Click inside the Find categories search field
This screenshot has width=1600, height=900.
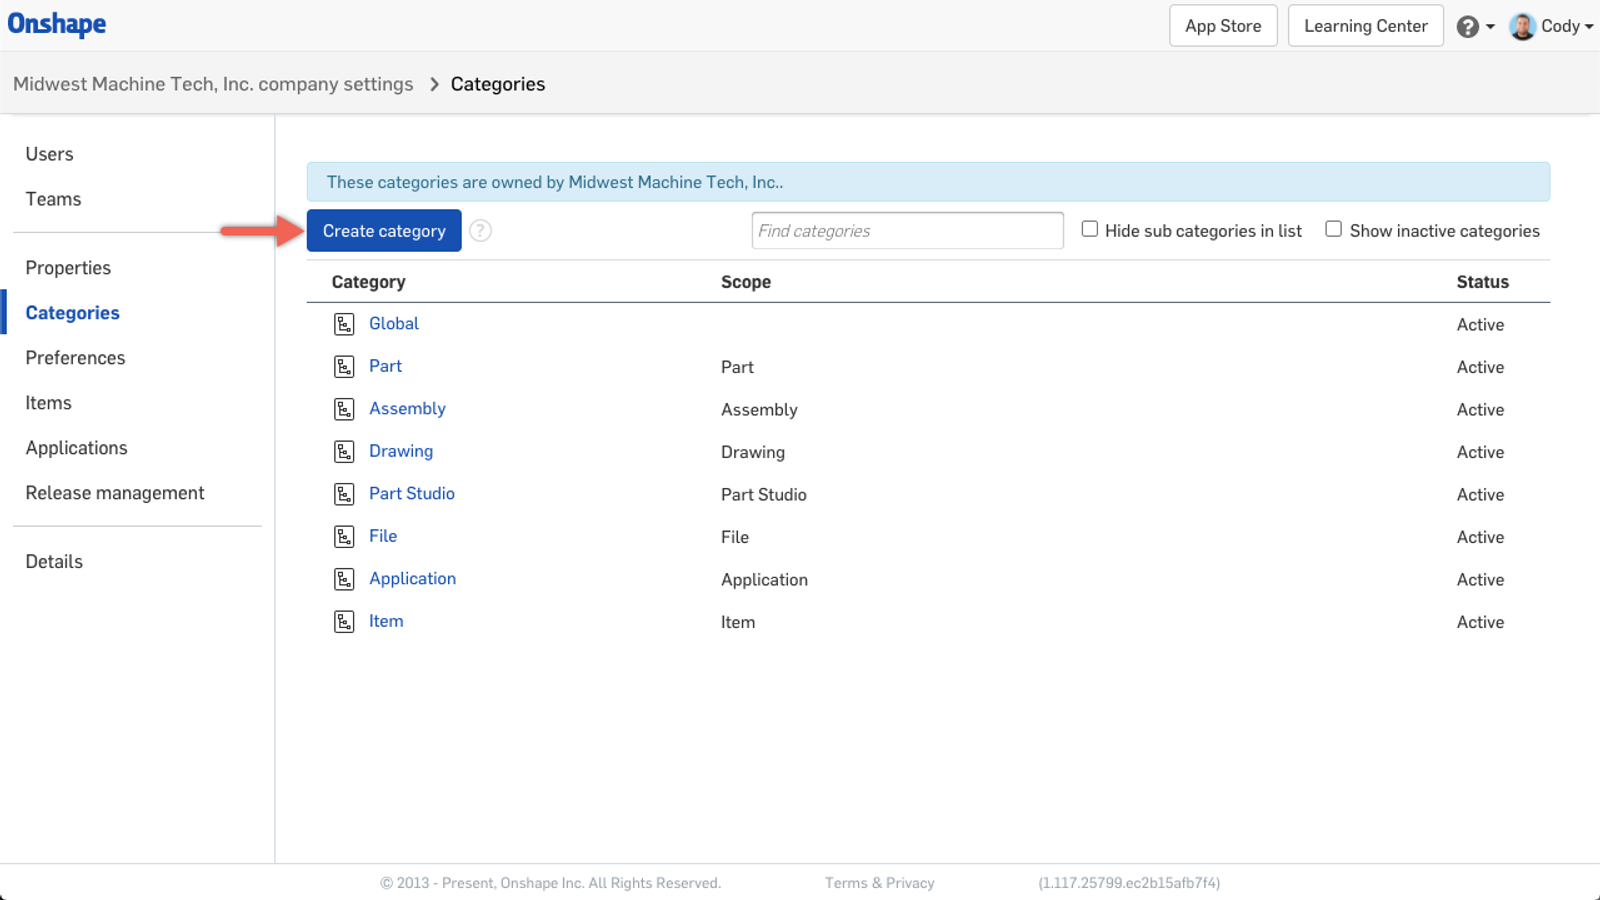[x=906, y=230]
